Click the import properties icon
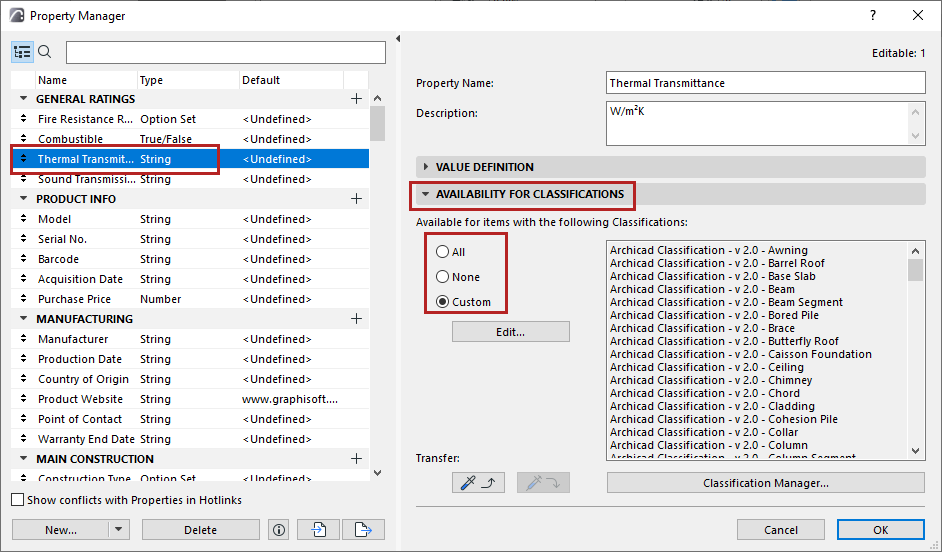The height and width of the screenshot is (552, 942). [318, 530]
